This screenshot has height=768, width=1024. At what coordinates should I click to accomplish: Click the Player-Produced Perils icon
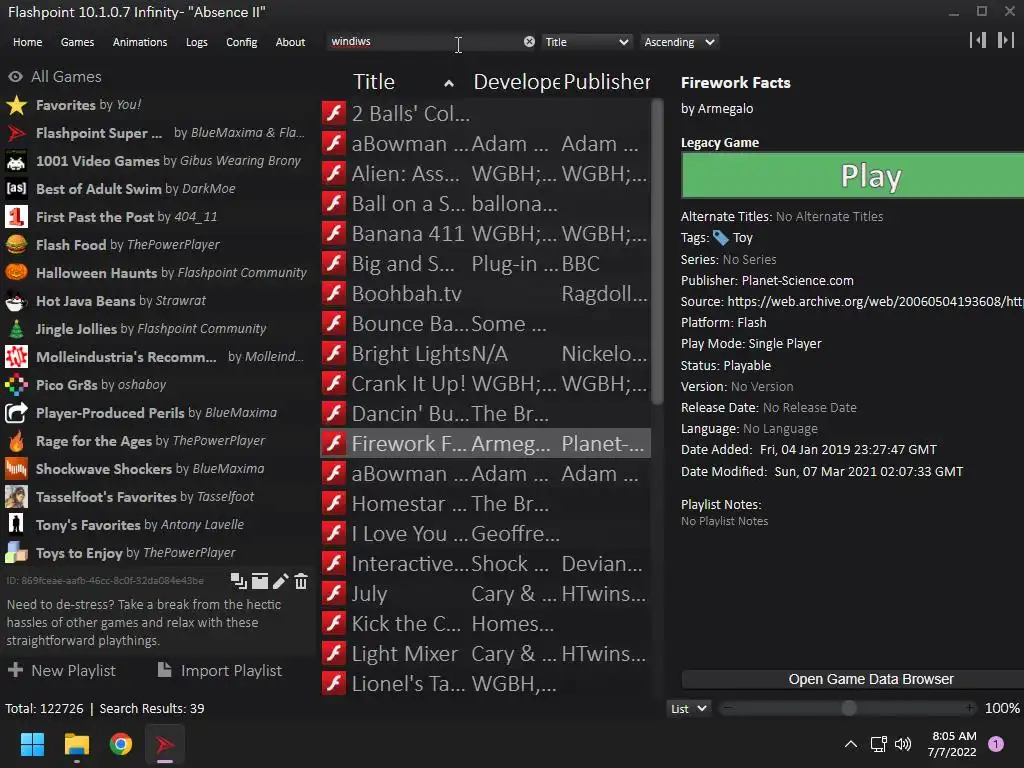[16, 413]
